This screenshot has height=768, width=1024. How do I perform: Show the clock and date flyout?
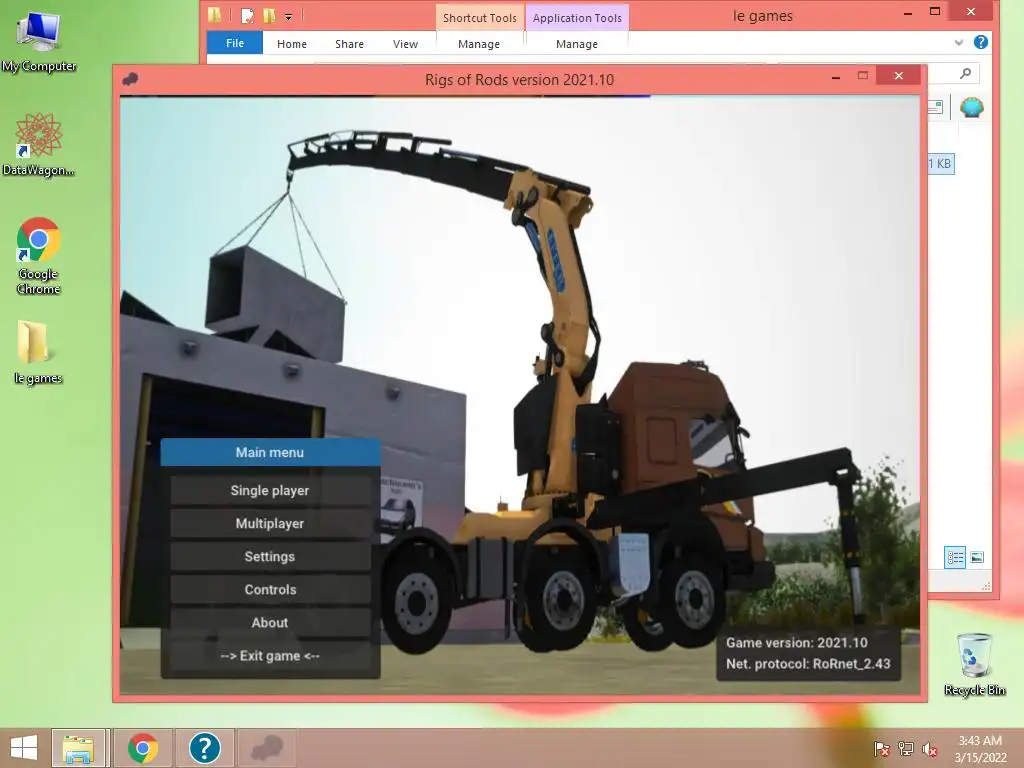tap(980, 749)
